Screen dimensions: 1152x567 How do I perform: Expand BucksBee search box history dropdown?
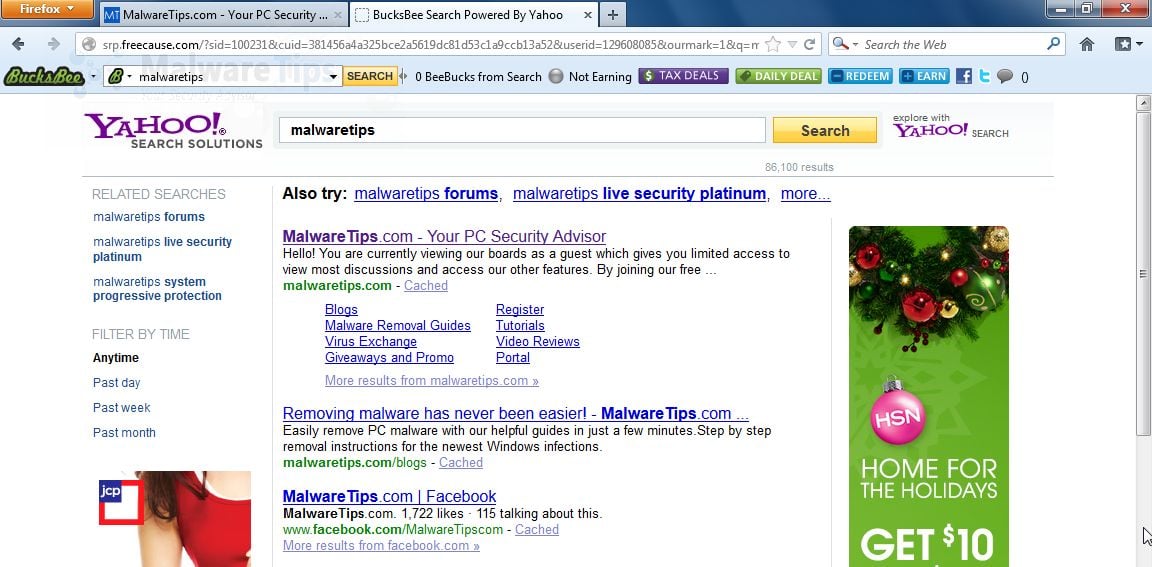tap(333, 76)
